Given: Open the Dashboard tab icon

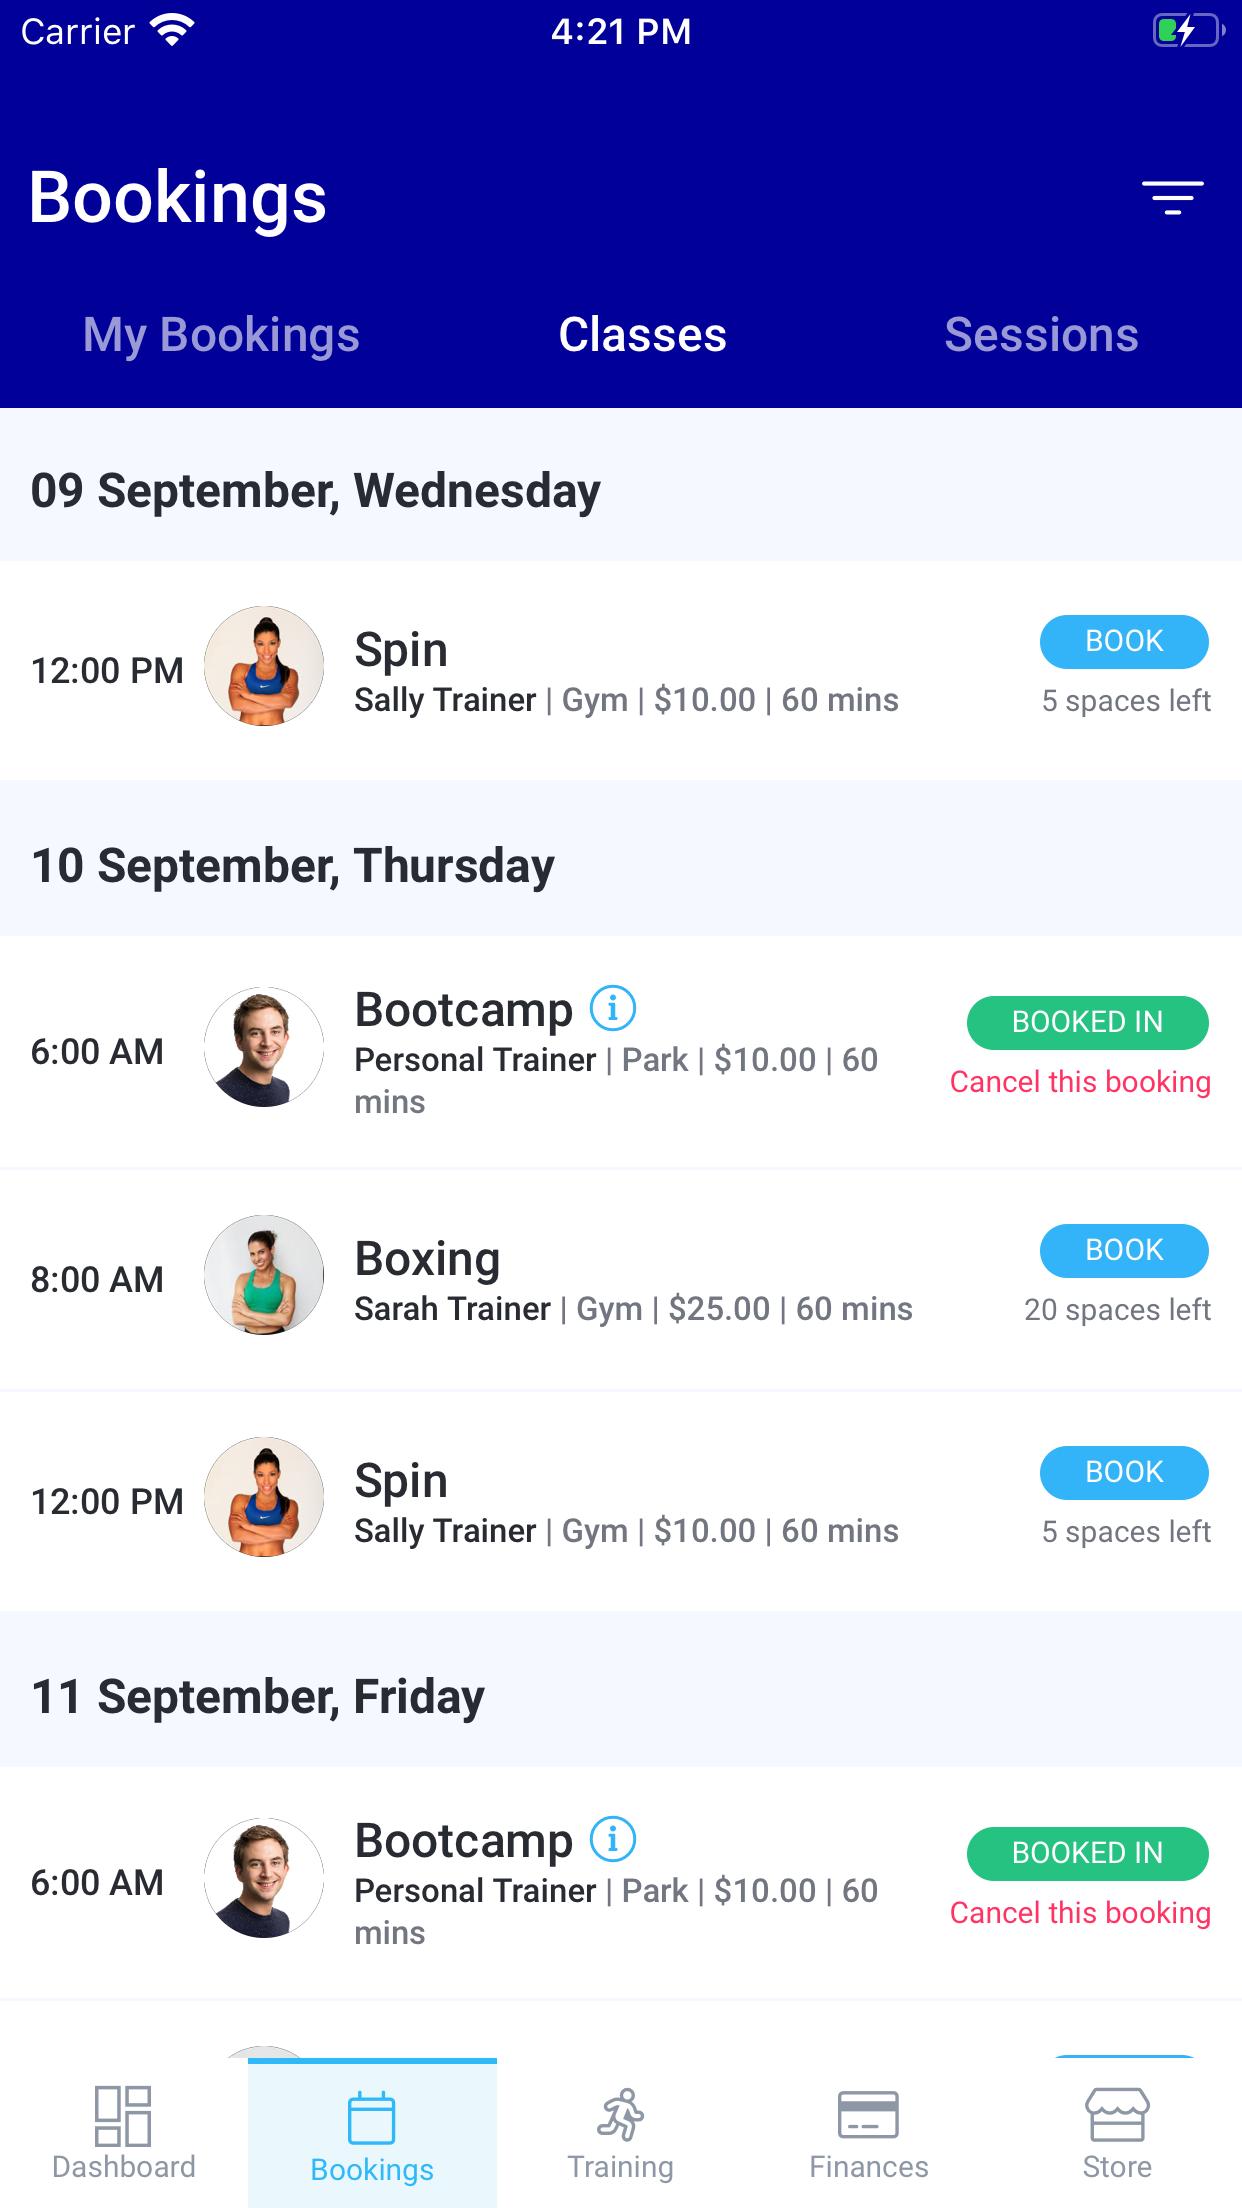Looking at the screenshot, I should click(123, 2116).
